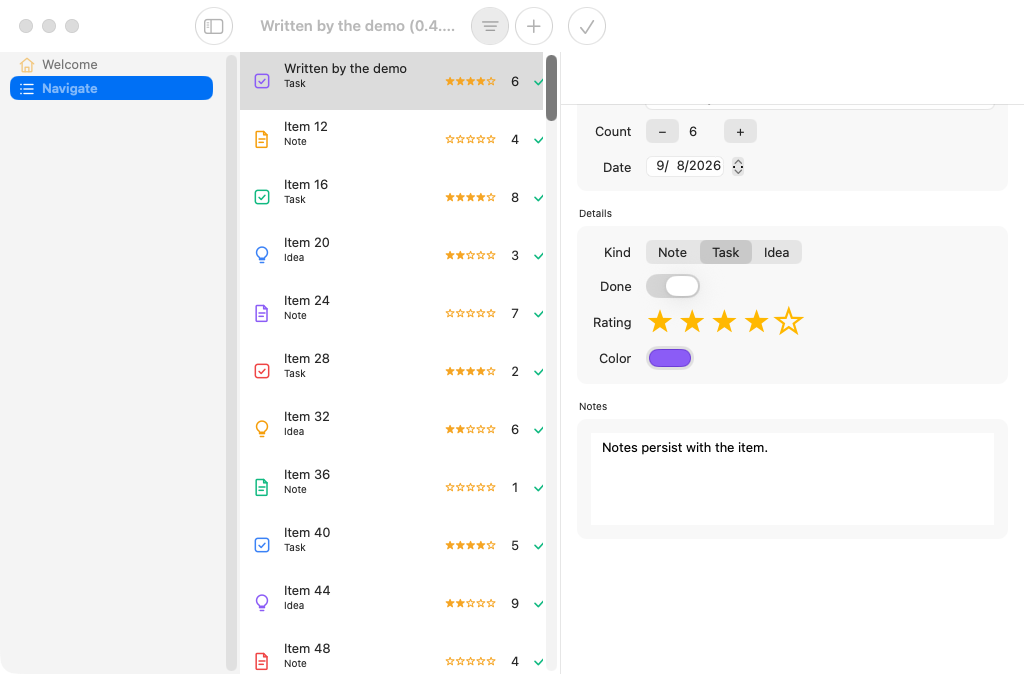Click the window title Written by the demo
The image size is (1024, 674).
coord(357,26)
